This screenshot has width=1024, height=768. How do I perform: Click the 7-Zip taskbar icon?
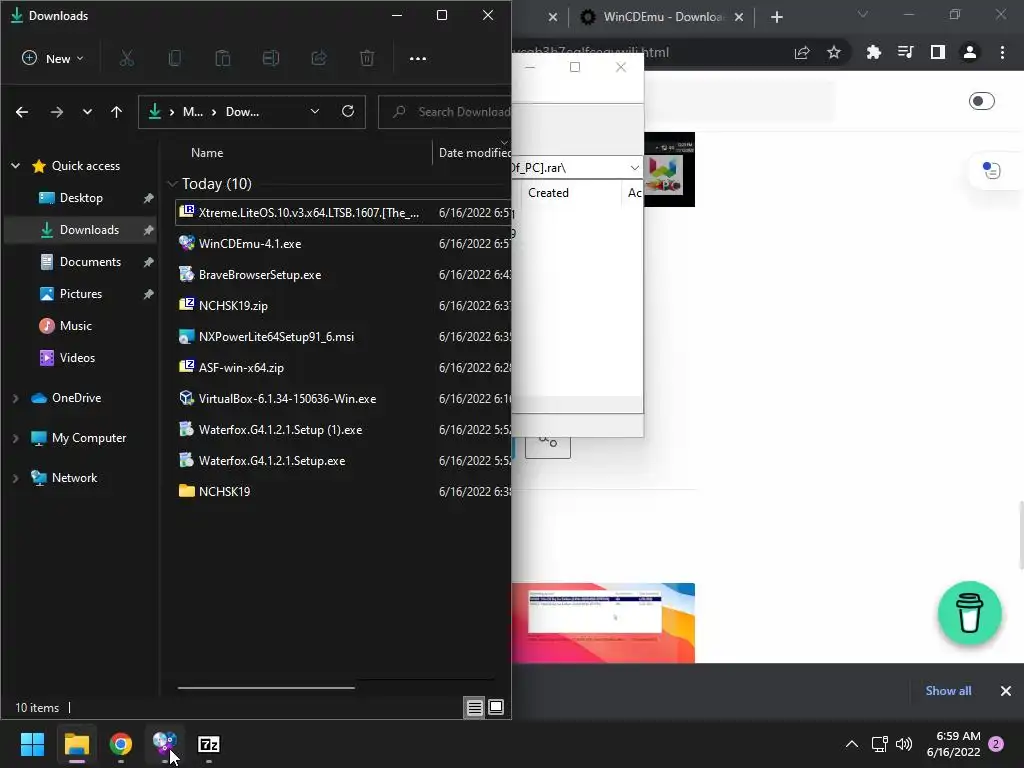(x=208, y=744)
